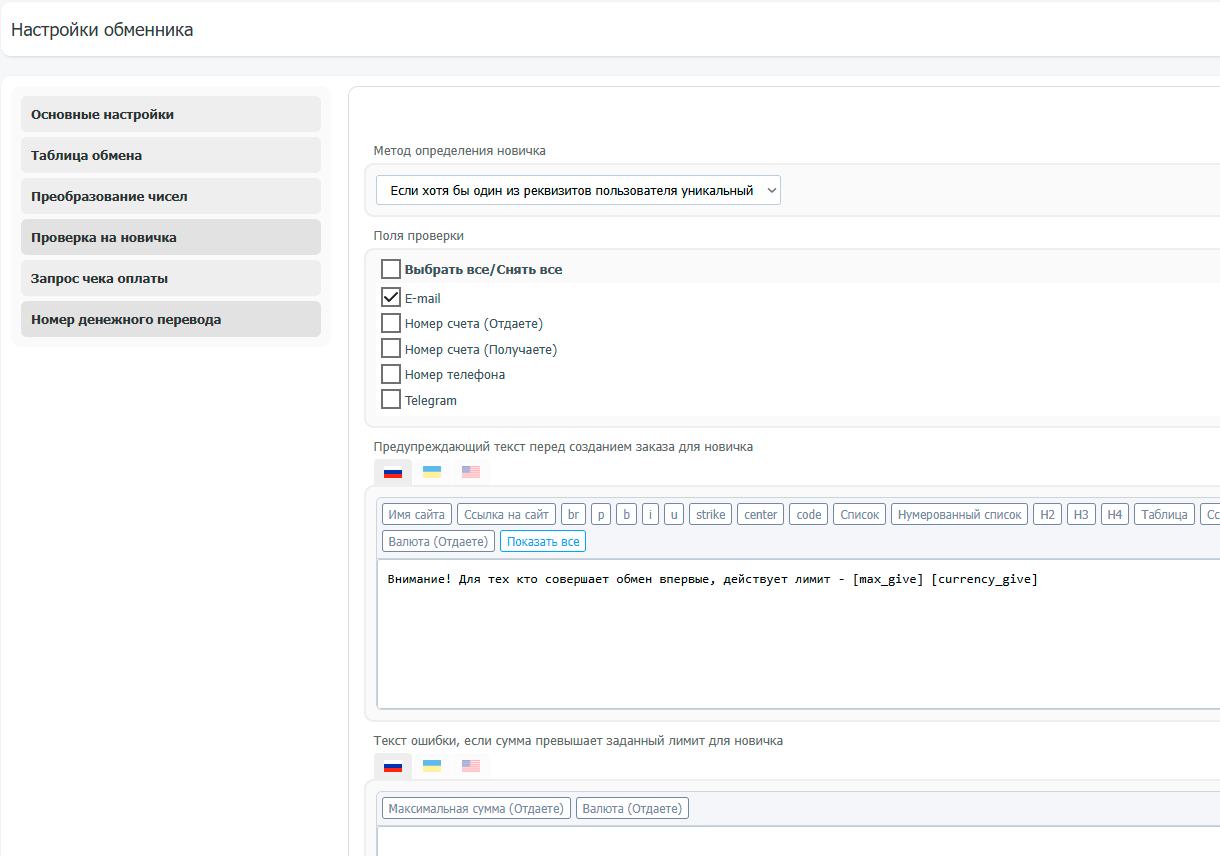Screen dimensions: 1220x856
Task: Enable the Telegram checkbox
Action: pos(391,400)
